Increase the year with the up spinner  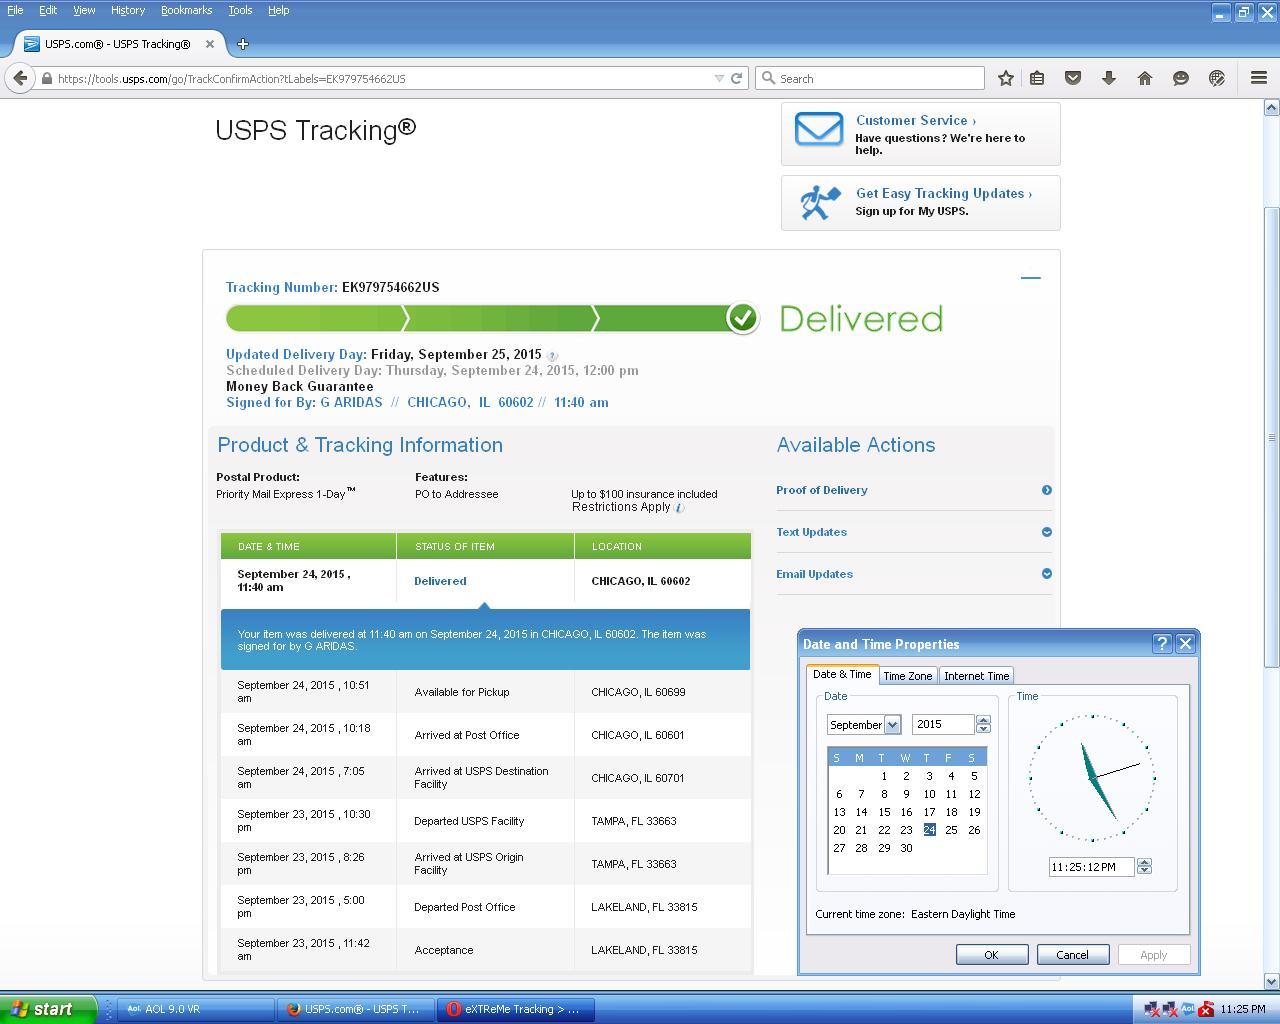[983, 720]
